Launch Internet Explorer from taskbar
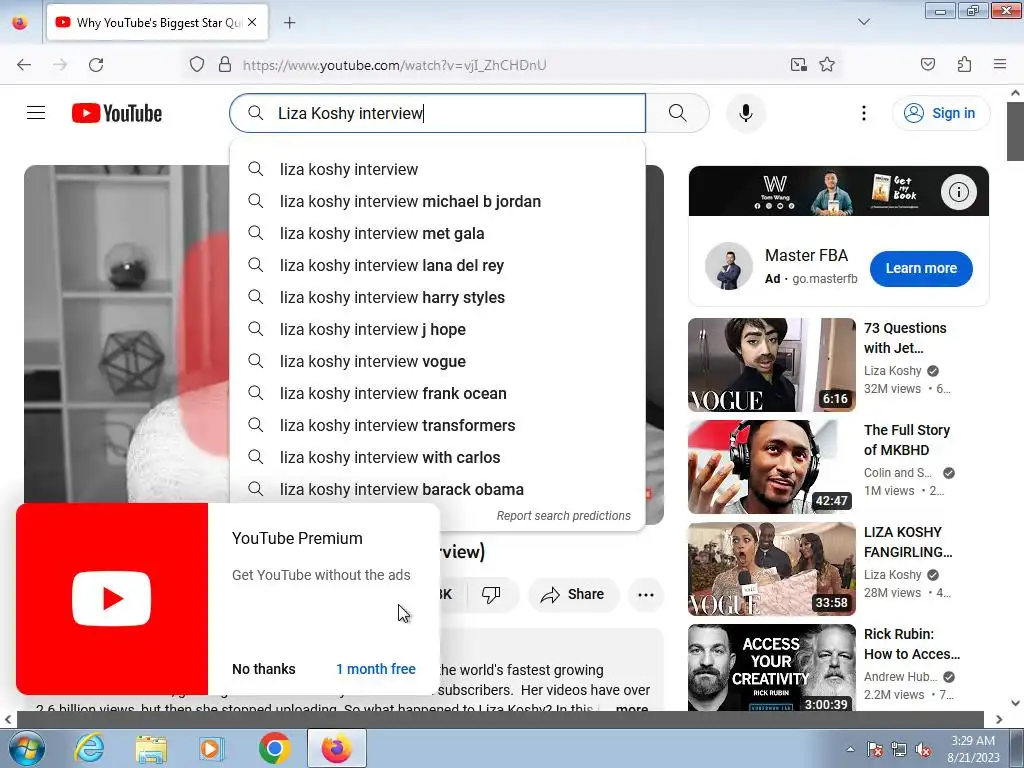This screenshot has height=768, width=1024. [89, 748]
